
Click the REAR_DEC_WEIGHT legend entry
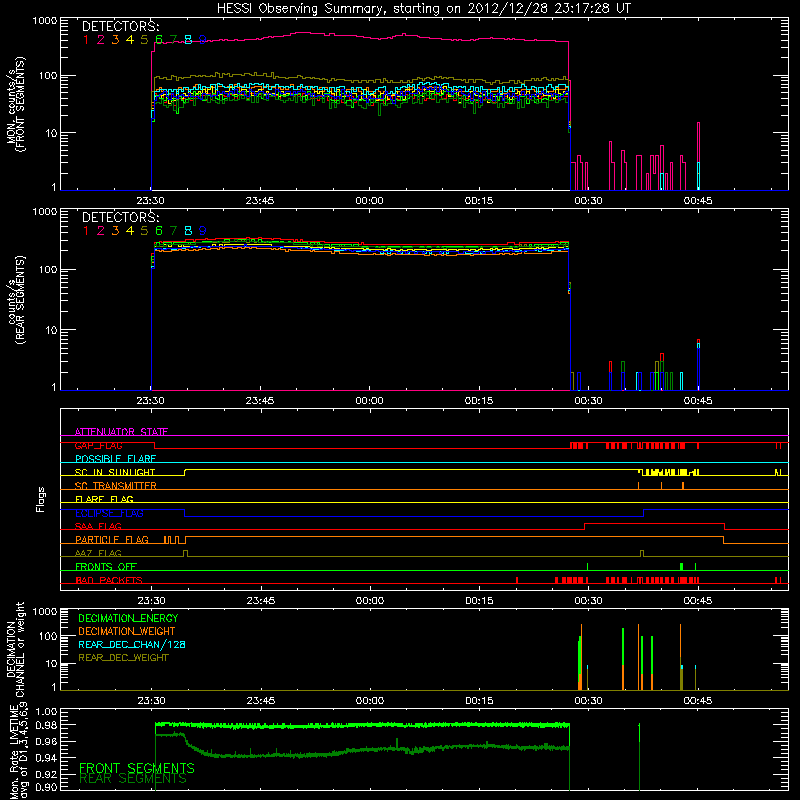tap(123, 658)
